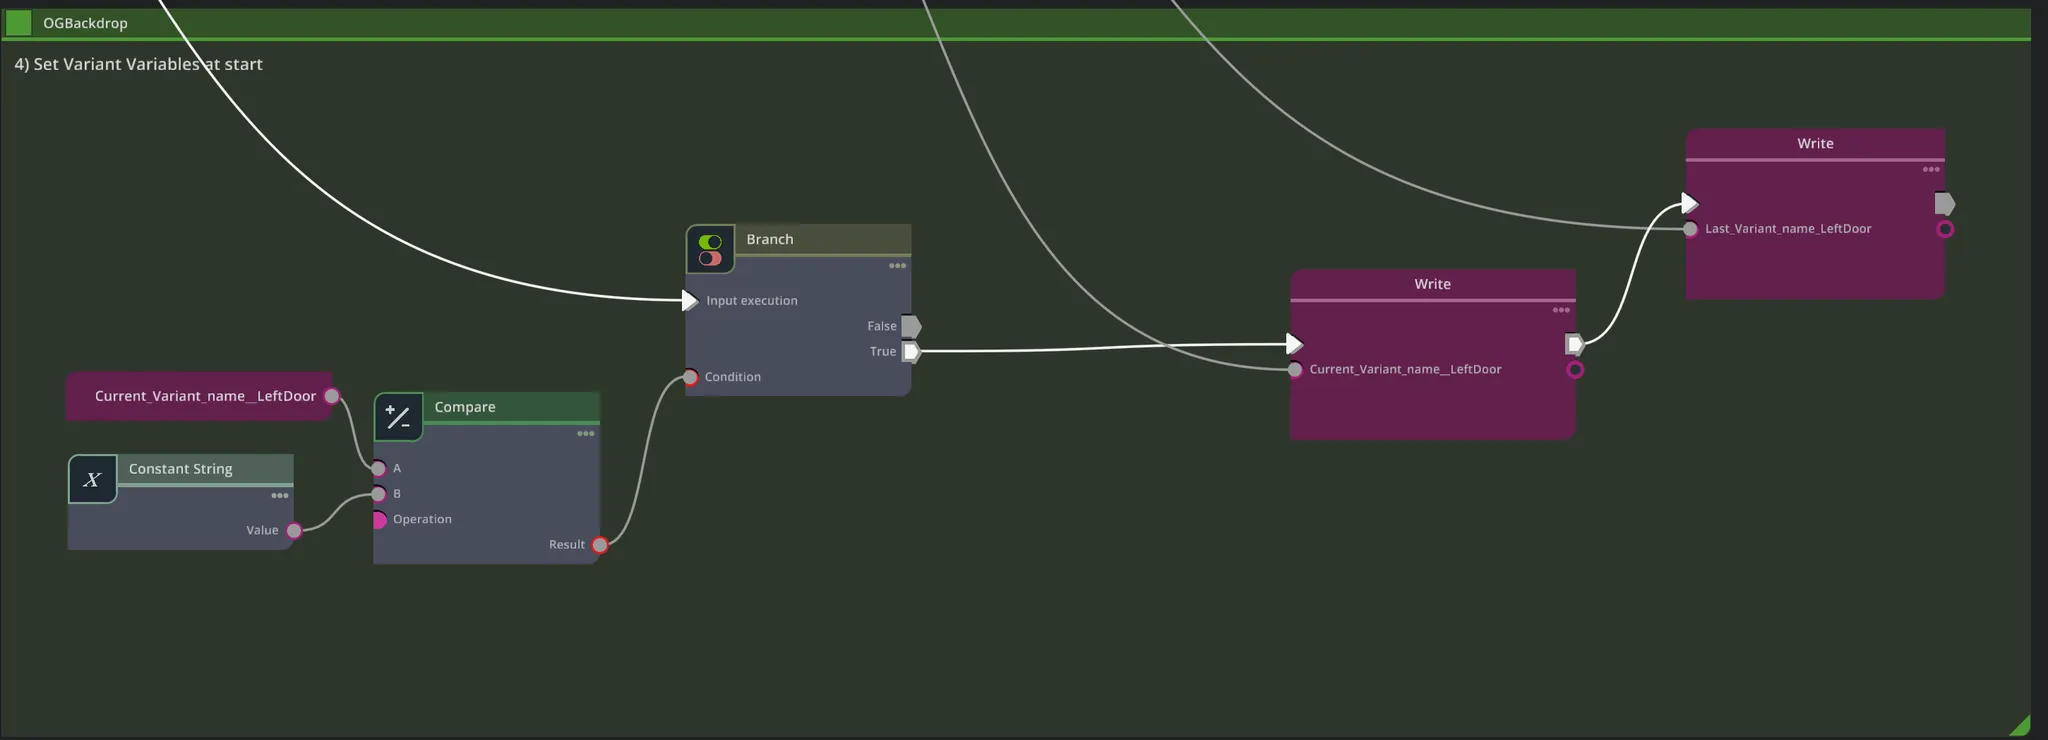Open the Constant String node options dots
Image resolution: width=2048 pixels, height=740 pixels.
coord(280,496)
